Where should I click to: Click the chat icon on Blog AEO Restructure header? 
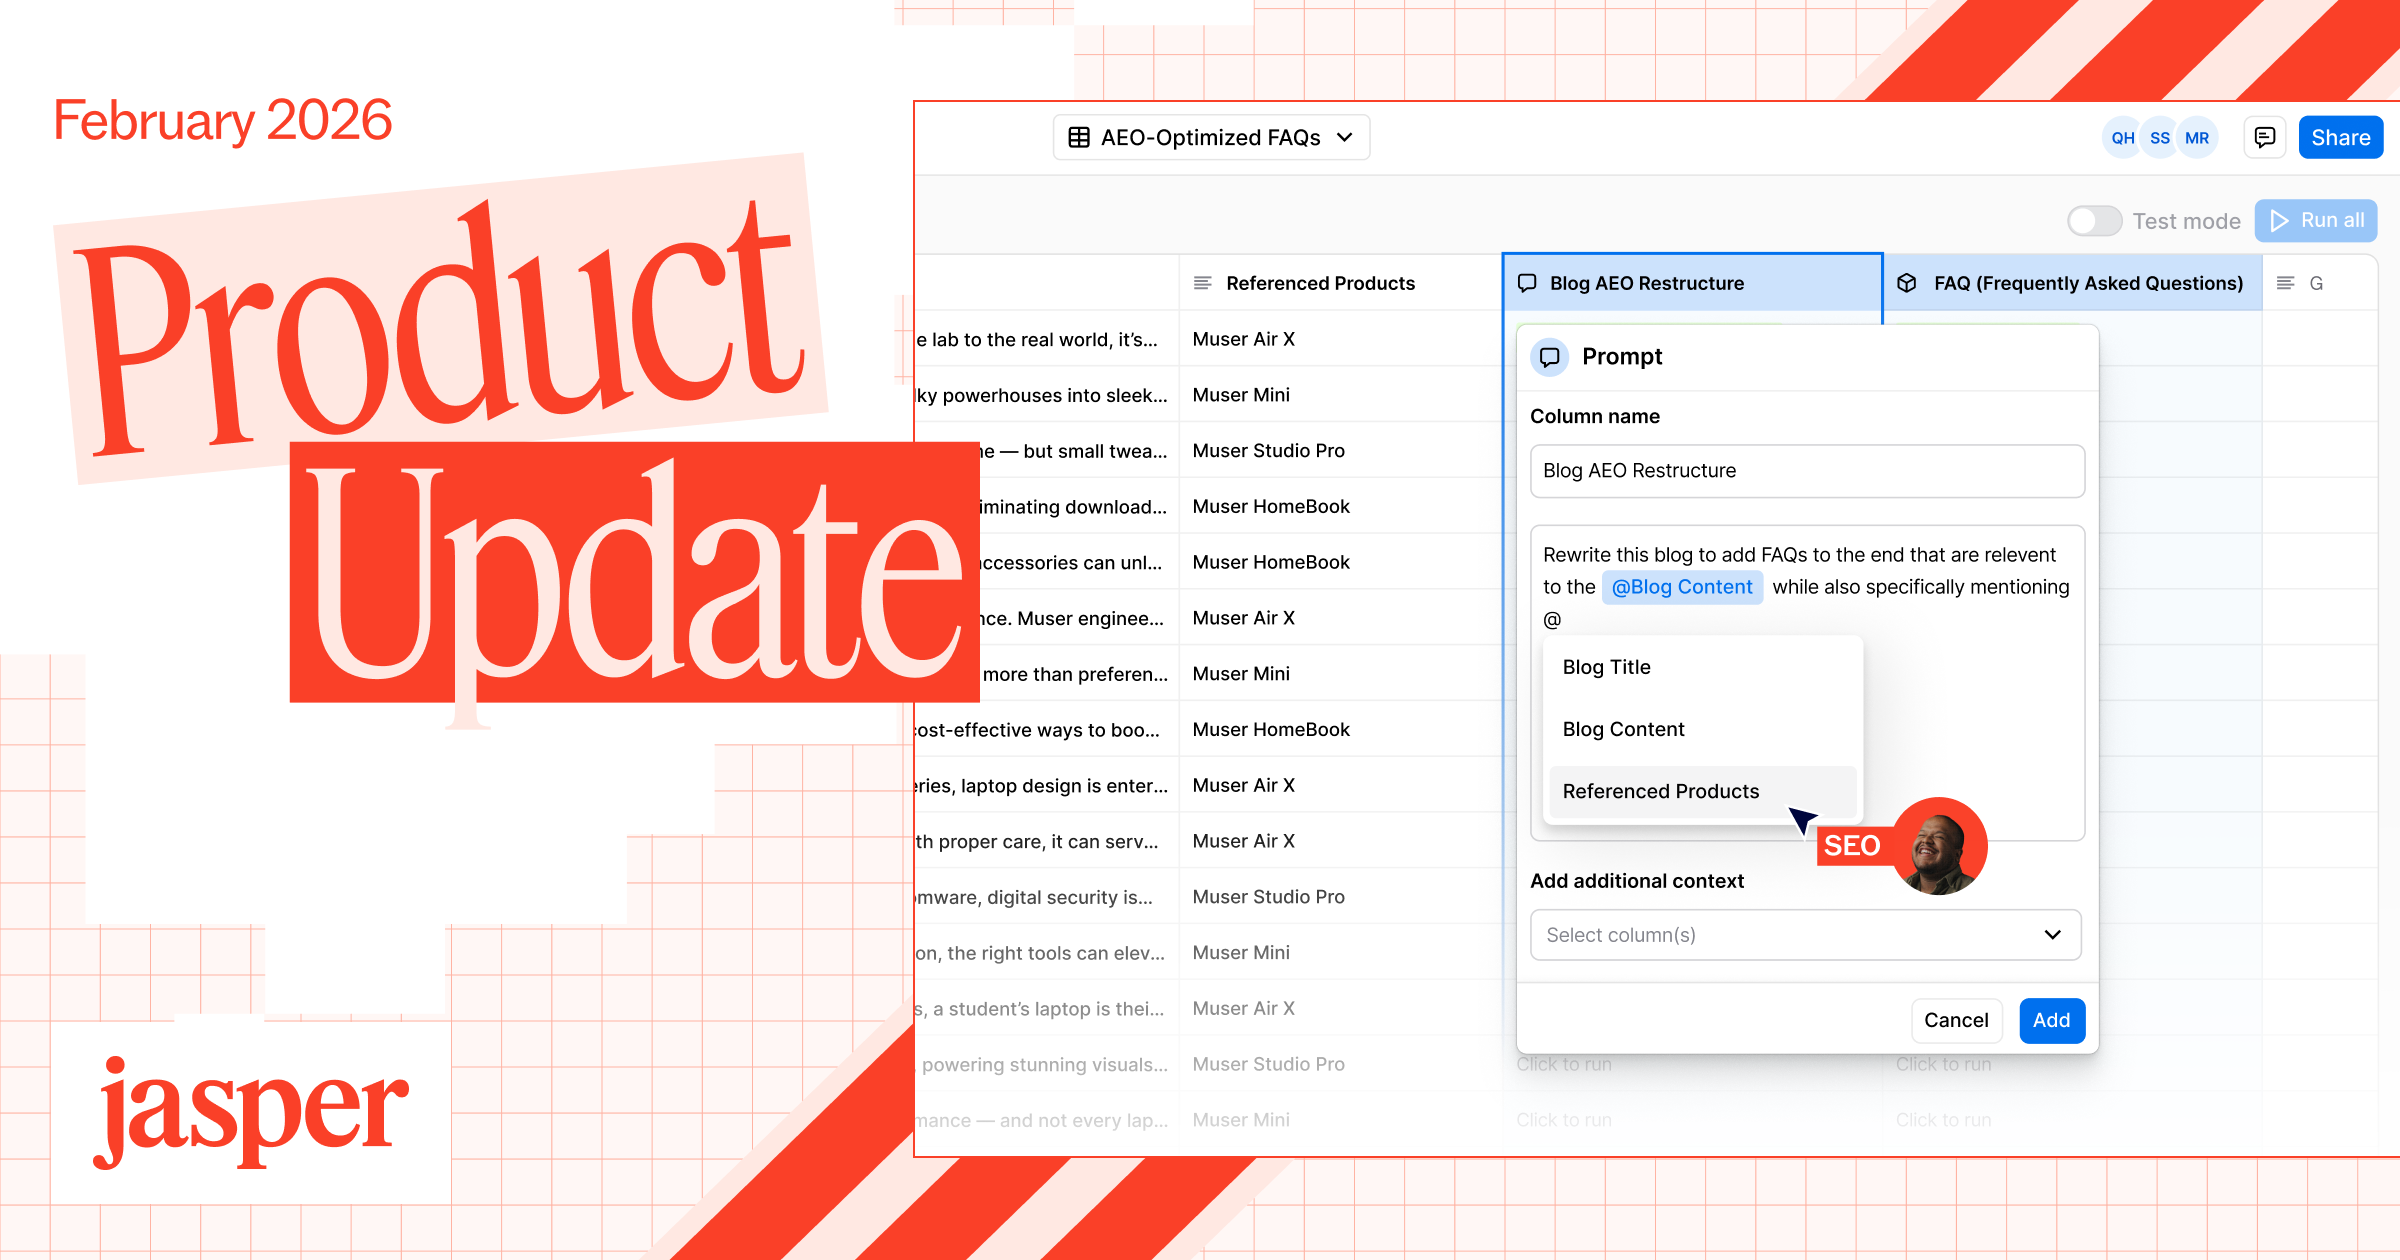pos(1527,283)
